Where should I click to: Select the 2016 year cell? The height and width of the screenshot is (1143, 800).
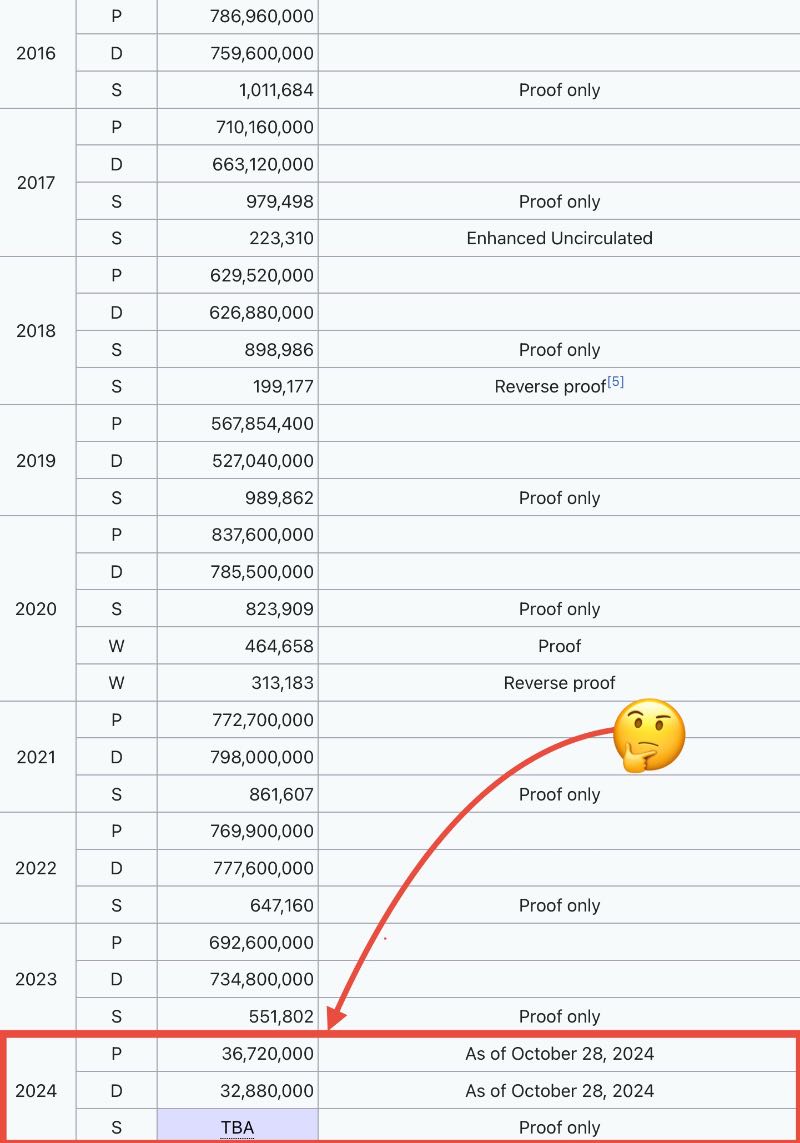[x=36, y=53]
